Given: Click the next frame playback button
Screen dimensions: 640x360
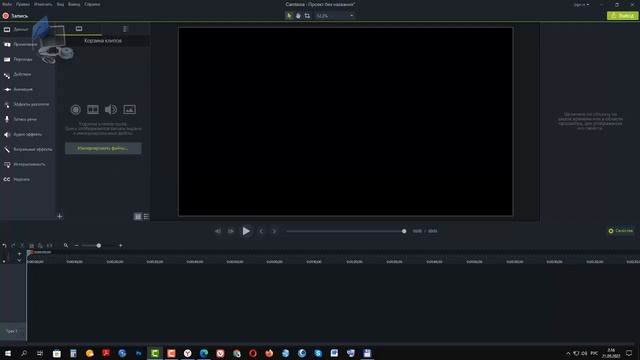Looking at the screenshot, I should pyautogui.click(x=231, y=231).
